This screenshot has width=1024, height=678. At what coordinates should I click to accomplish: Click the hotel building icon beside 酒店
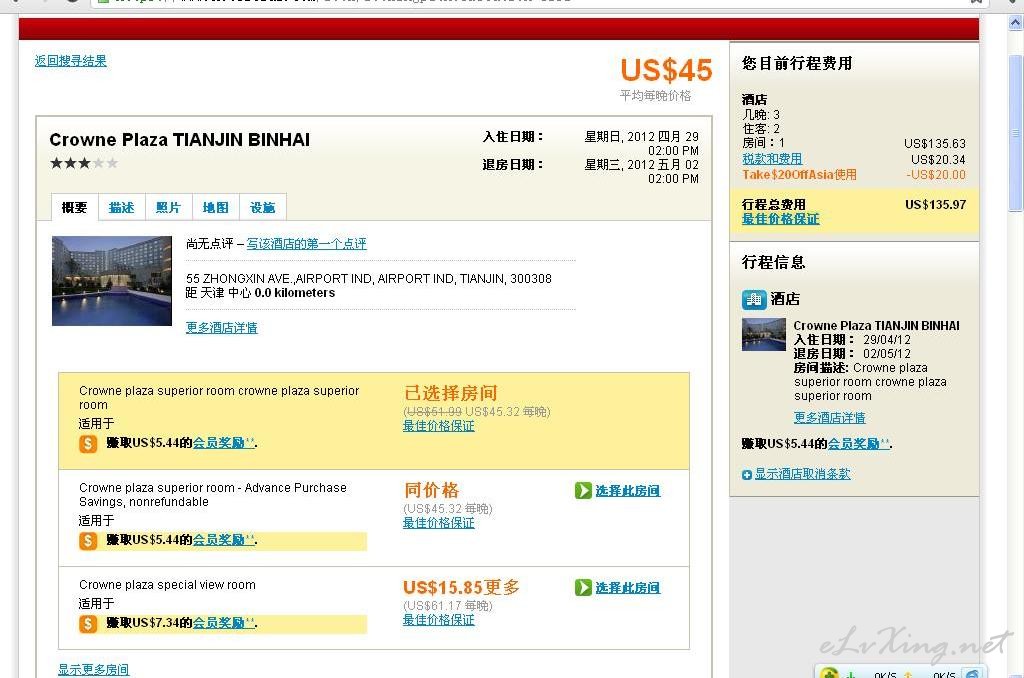pyautogui.click(x=754, y=299)
